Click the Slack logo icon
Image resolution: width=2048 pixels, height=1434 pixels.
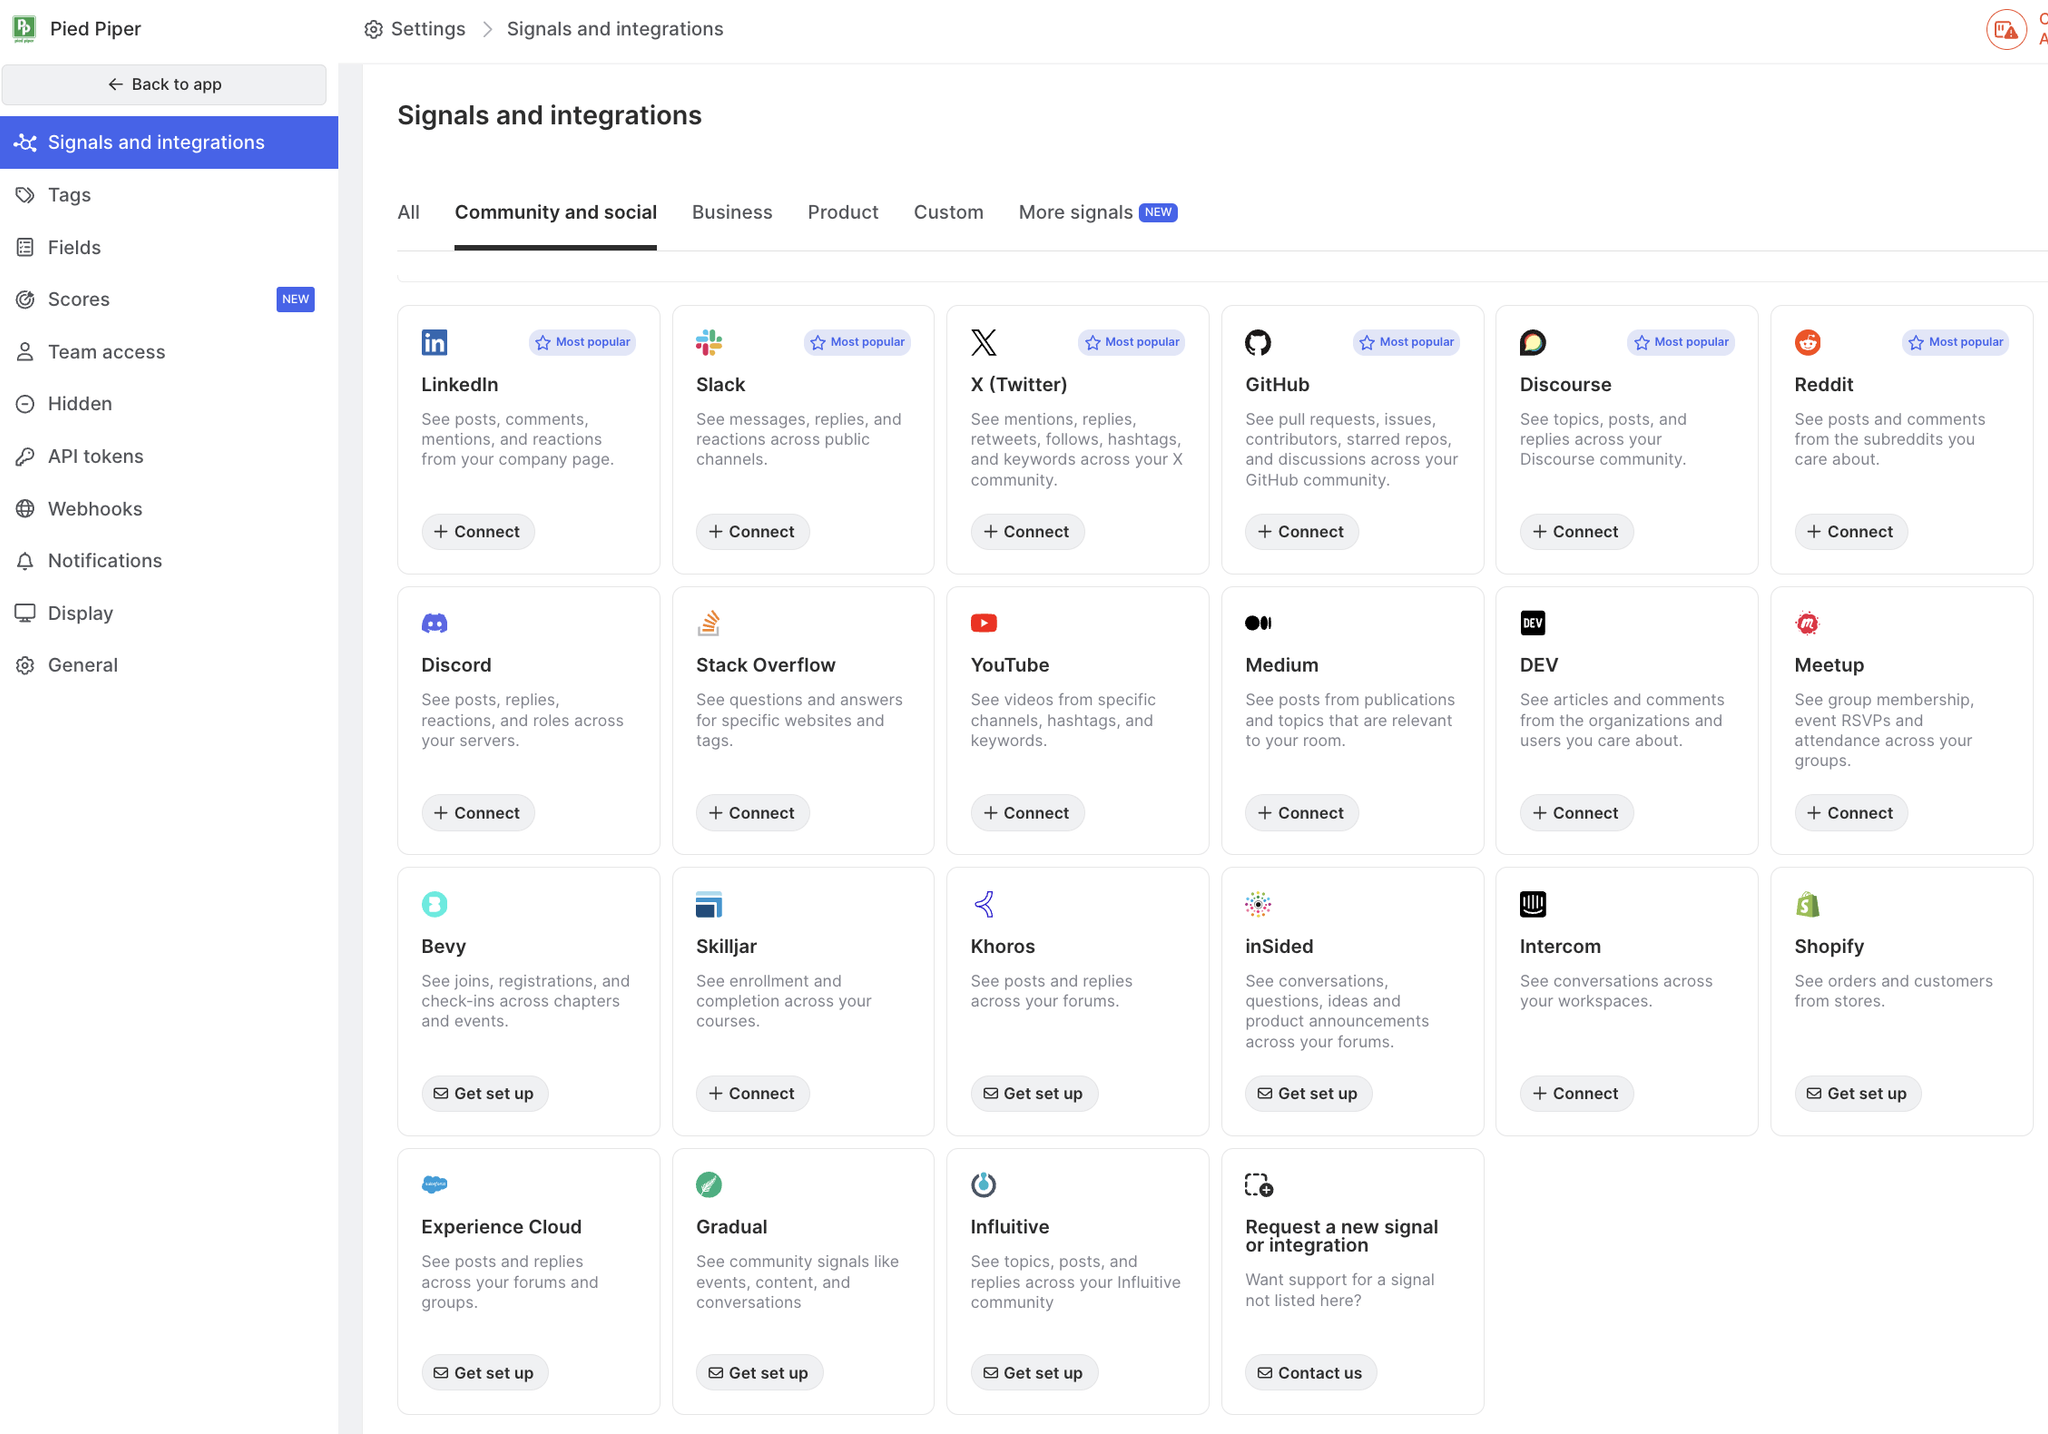pos(709,342)
